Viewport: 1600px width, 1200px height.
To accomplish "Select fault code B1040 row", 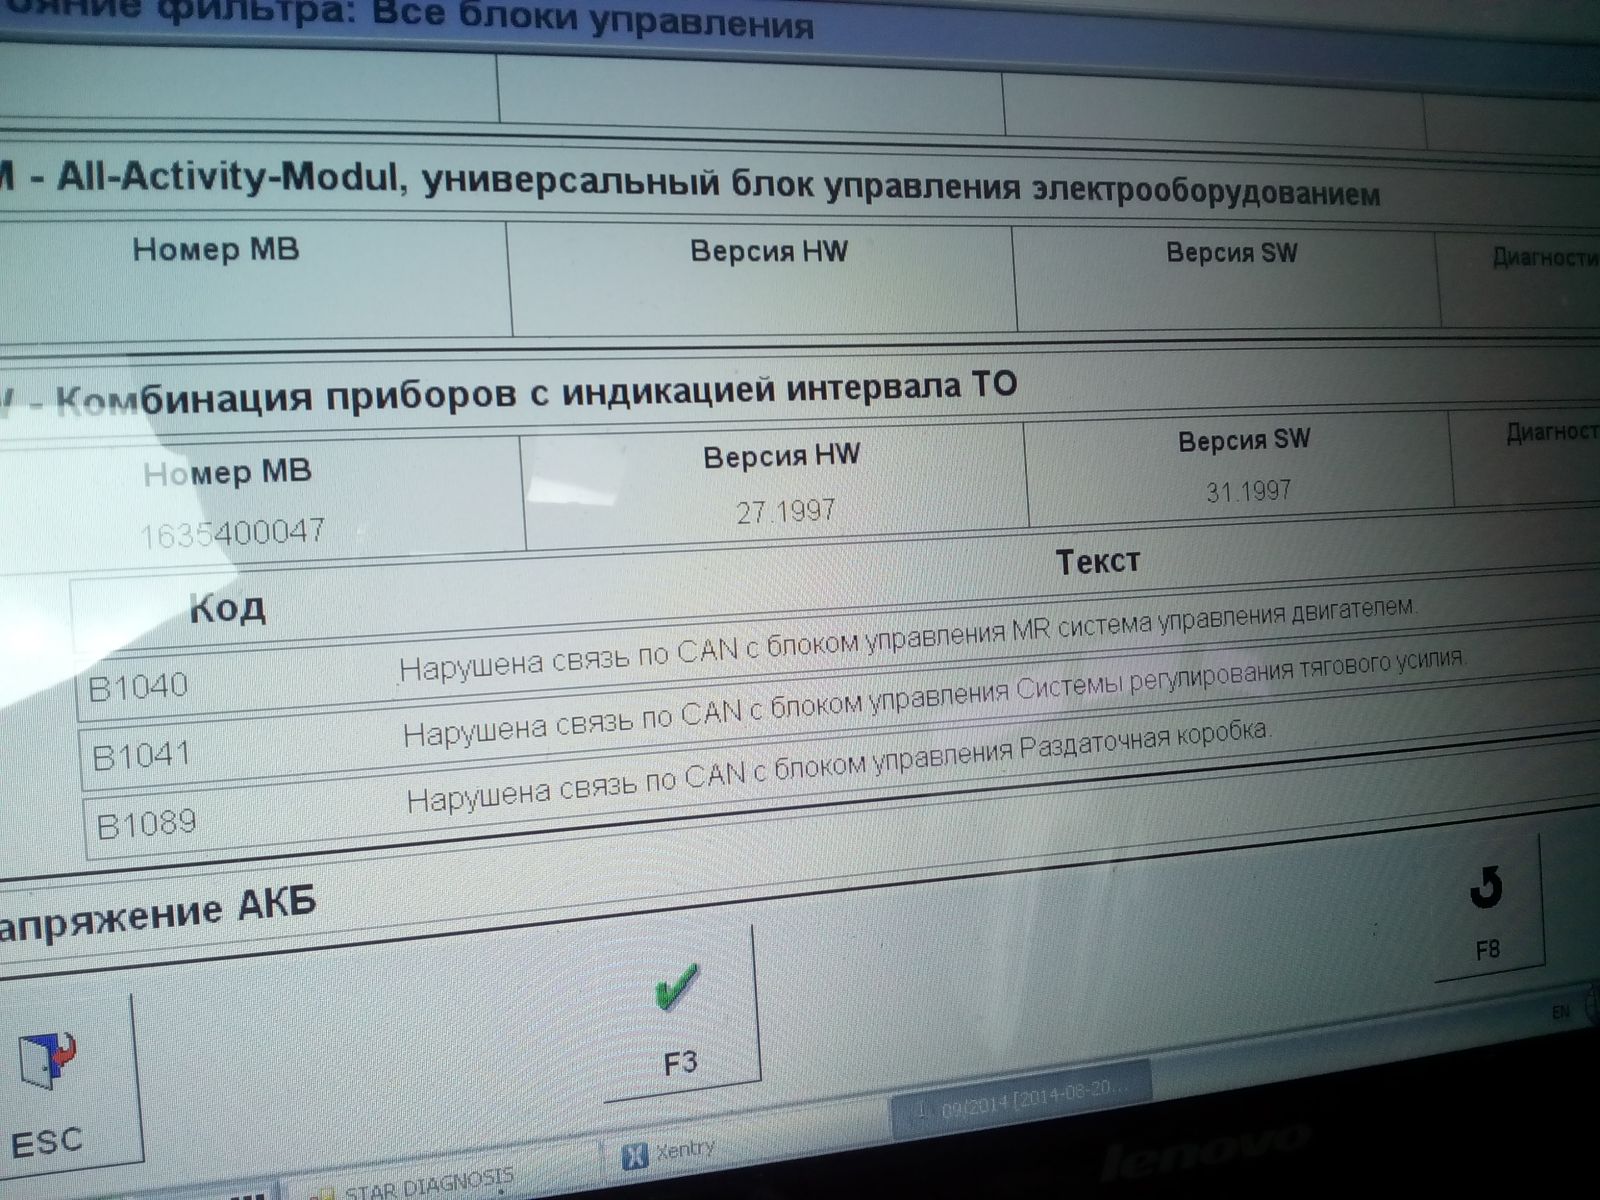I will coord(139,687).
